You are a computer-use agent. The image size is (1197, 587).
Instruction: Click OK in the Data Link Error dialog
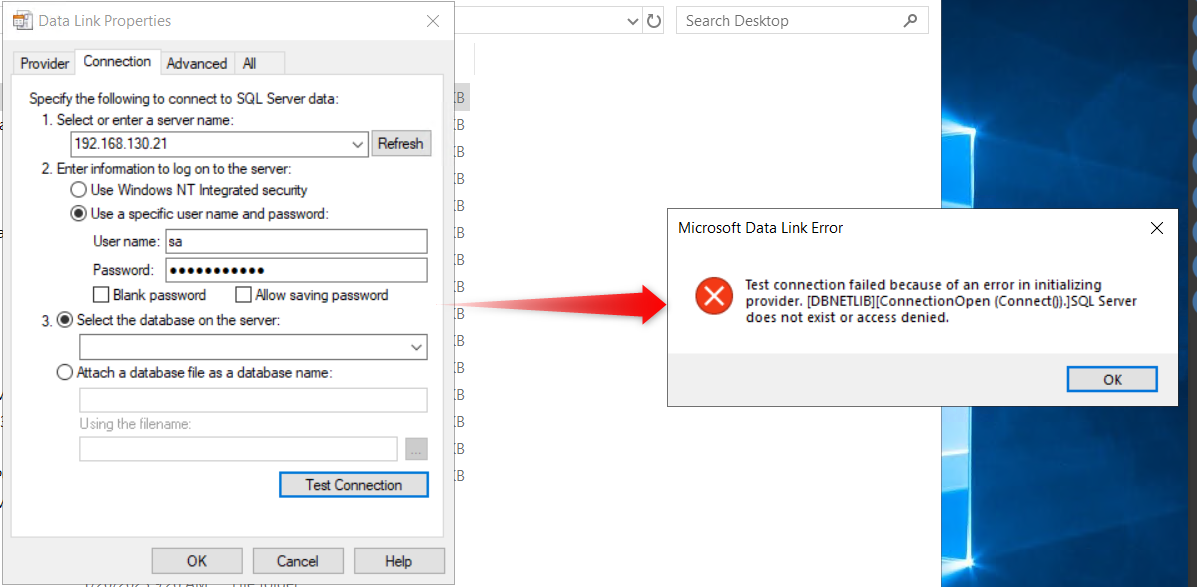(1112, 379)
